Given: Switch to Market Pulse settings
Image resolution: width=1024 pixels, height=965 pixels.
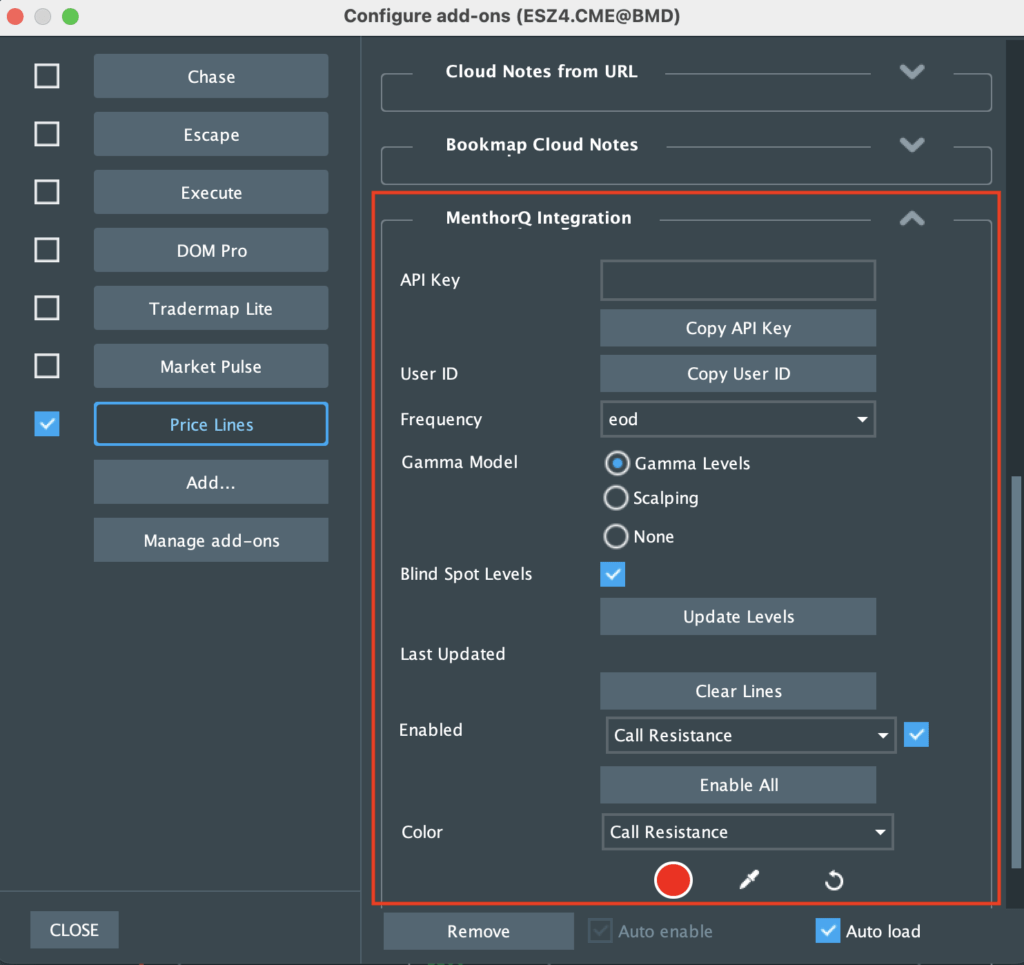Looking at the screenshot, I should point(210,366).
